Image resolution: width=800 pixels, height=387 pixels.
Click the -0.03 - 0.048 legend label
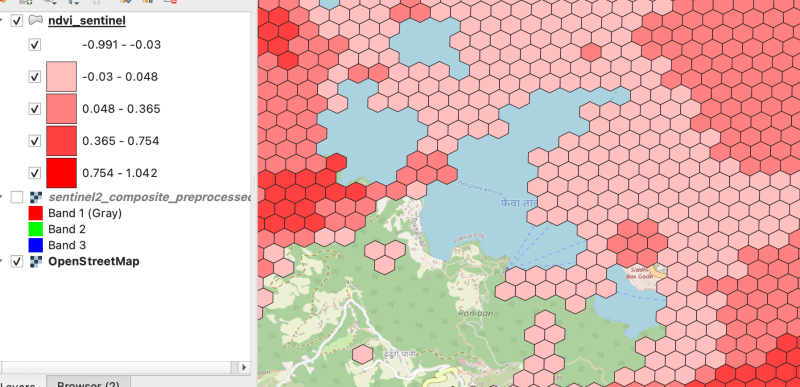pyautogui.click(x=120, y=77)
